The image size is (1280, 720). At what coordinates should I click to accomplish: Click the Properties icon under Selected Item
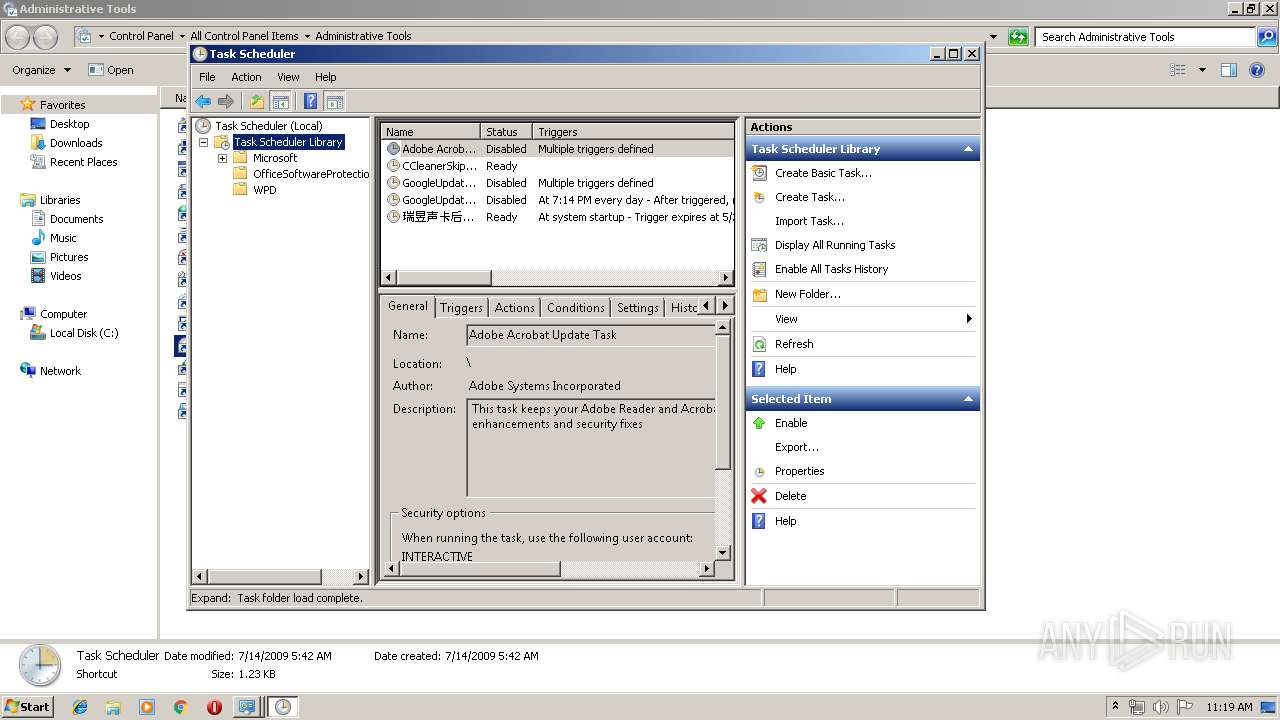[x=760, y=471]
